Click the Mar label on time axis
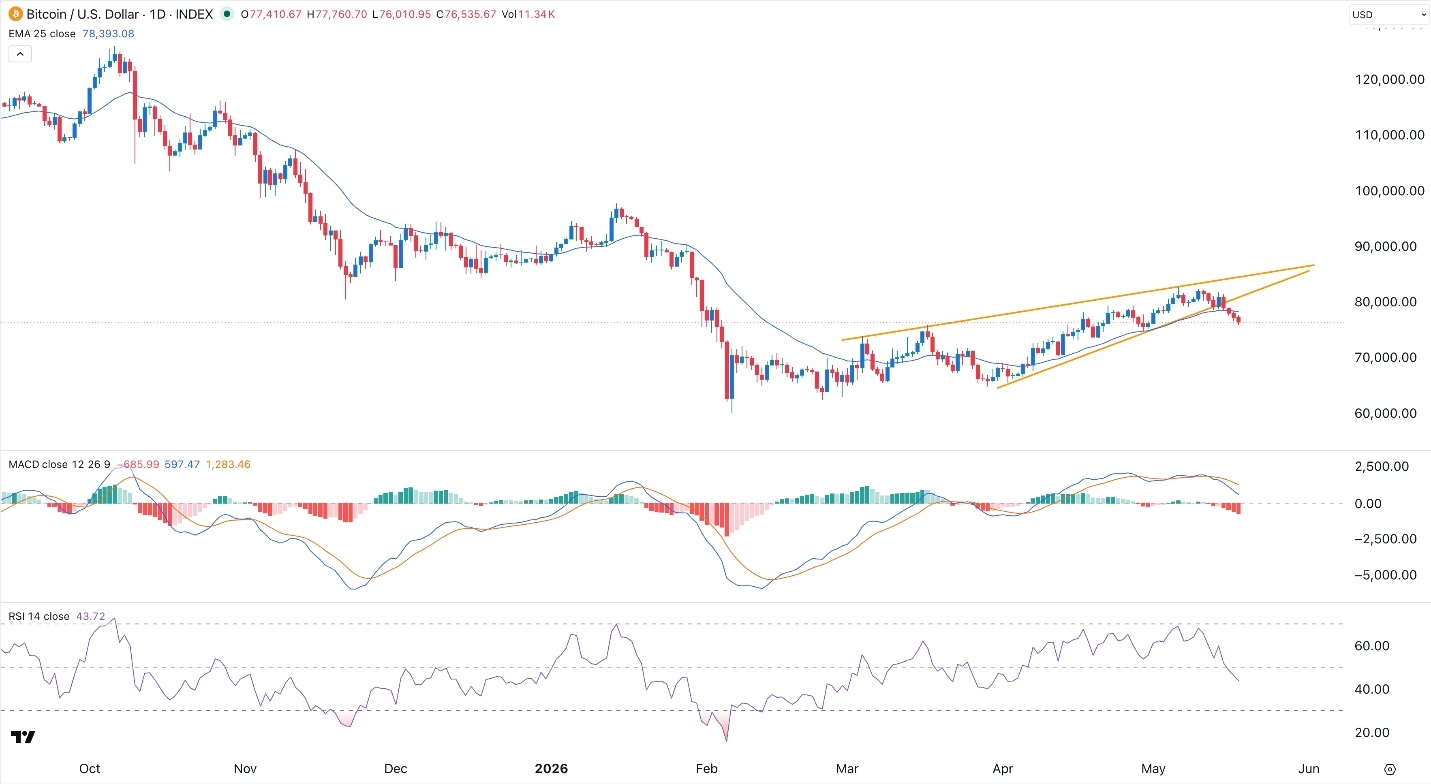 (x=847, y=769)
